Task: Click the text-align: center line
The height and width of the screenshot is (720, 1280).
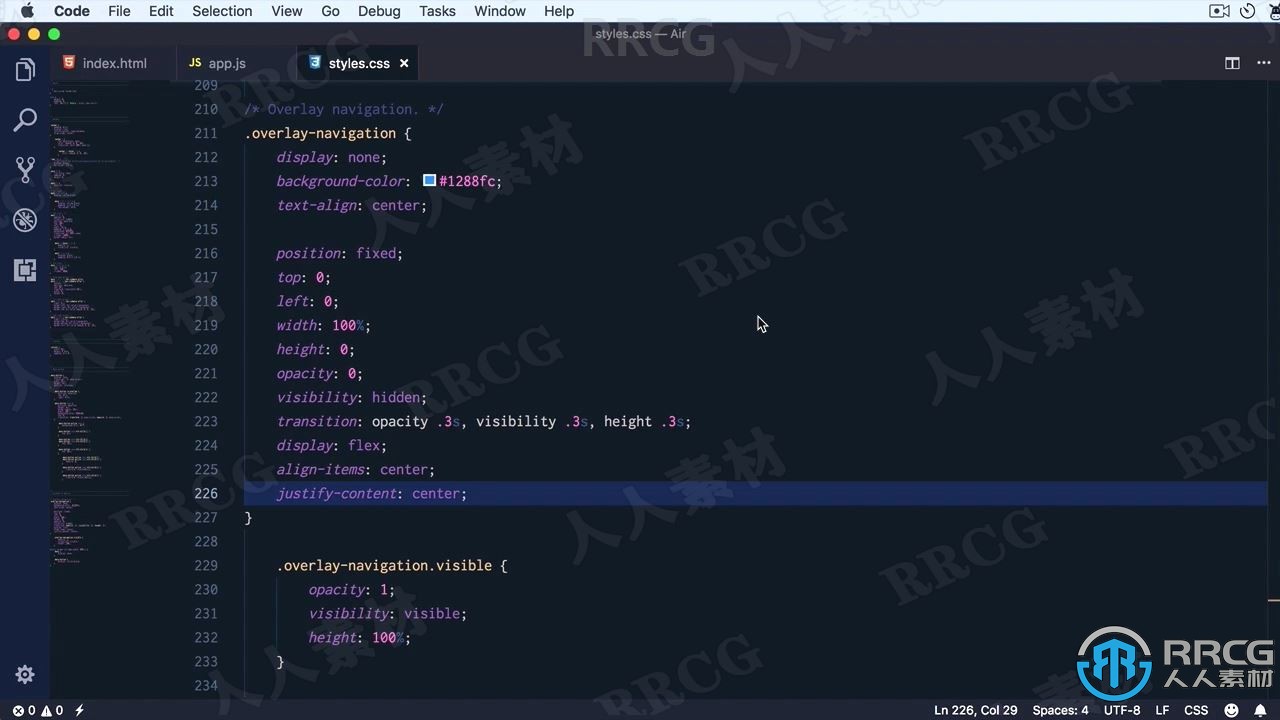Action: (x=351, y=205)
